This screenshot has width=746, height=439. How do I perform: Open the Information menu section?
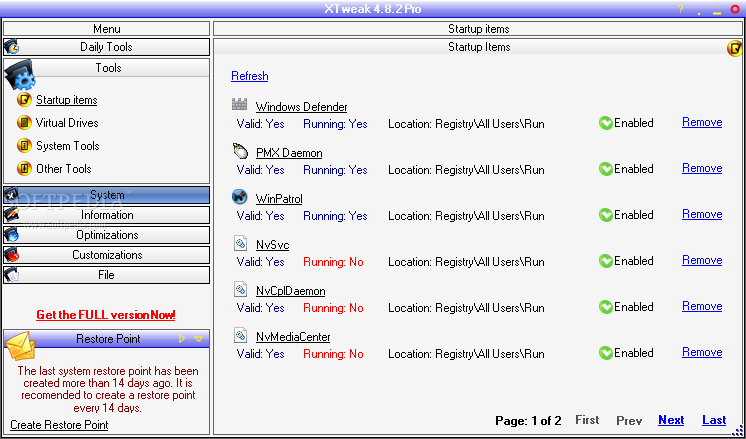pyautogui.click(x=106, y=215)
